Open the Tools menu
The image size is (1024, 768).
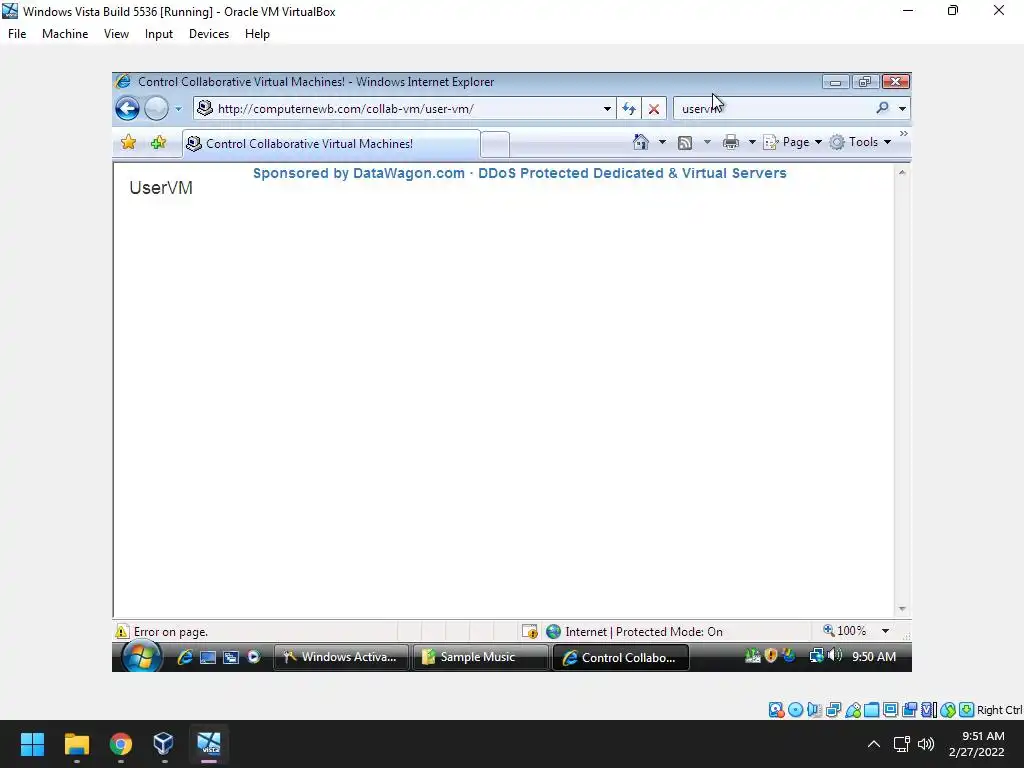point(860,142)
